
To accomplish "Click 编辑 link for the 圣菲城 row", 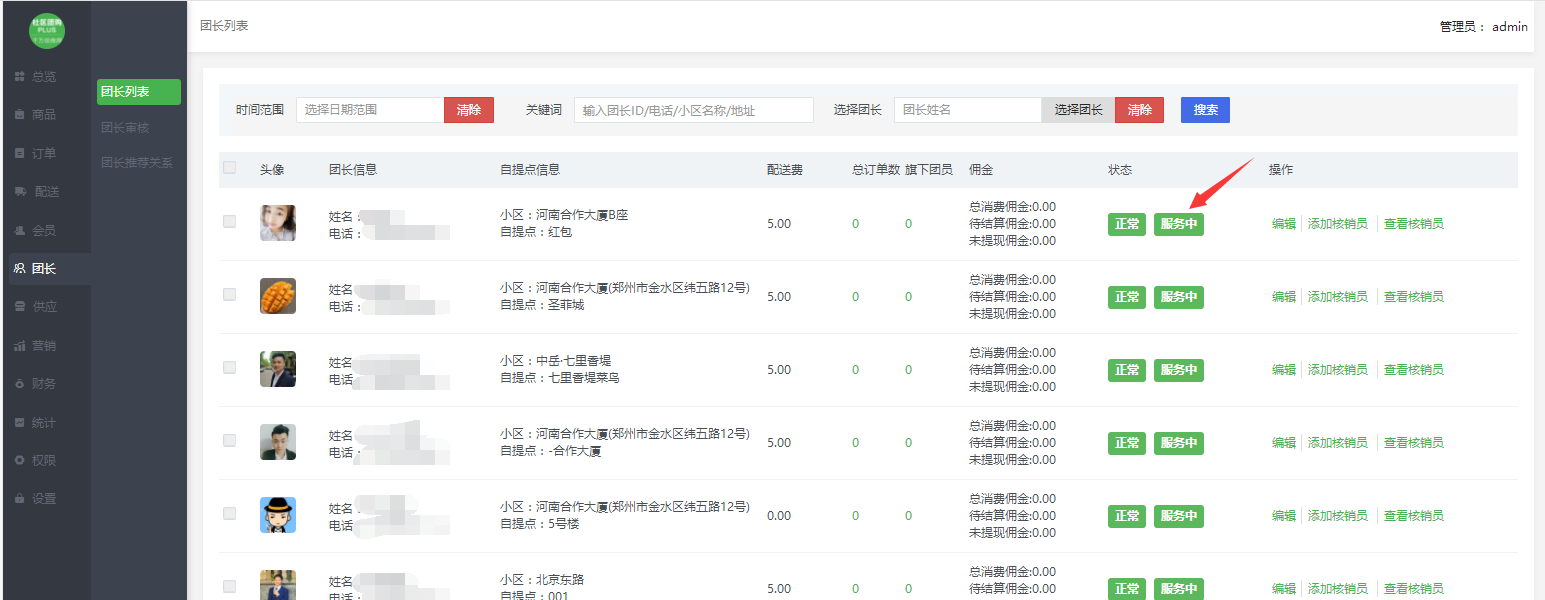I will [1283, 297].
